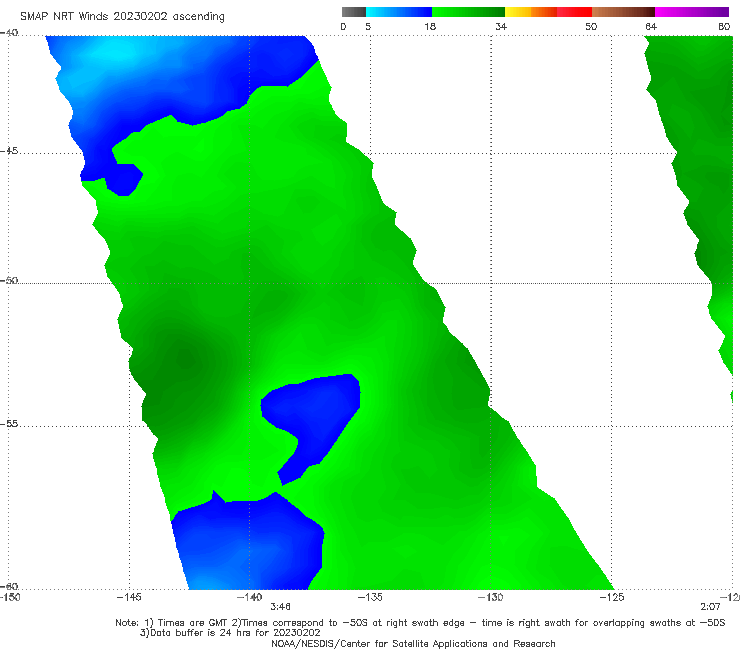This screenshot has height=650, width=740.
Task: Click the longitude axis label '-145'
Action: pos(129,597)
